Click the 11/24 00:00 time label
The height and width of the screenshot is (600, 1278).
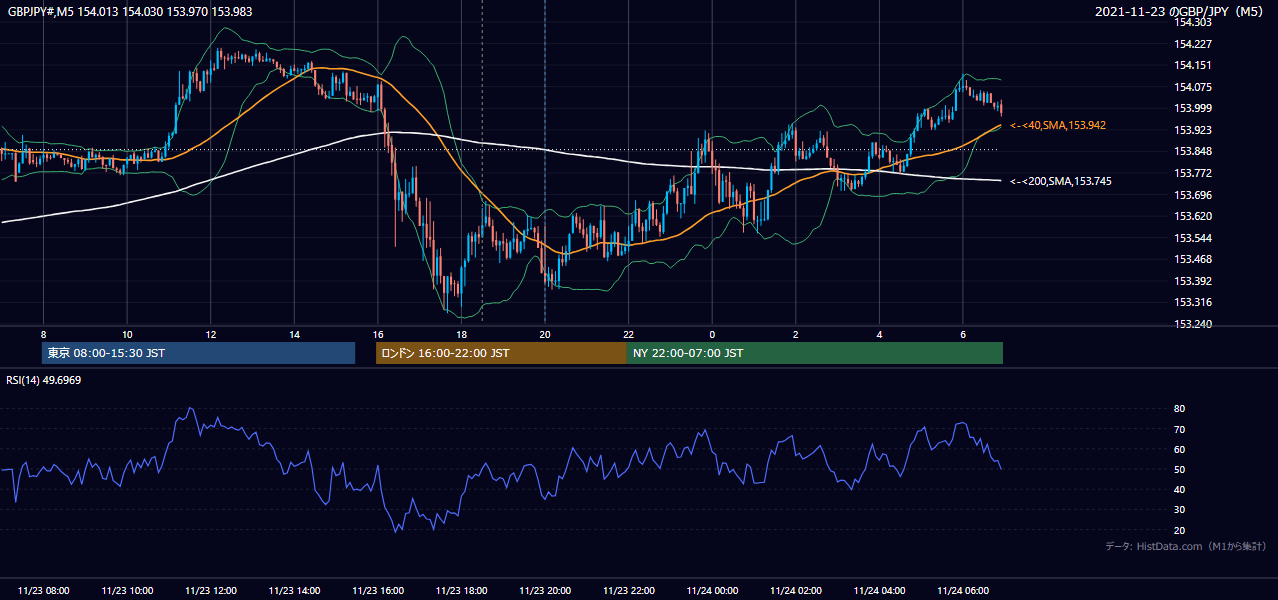tap(711, 591)
